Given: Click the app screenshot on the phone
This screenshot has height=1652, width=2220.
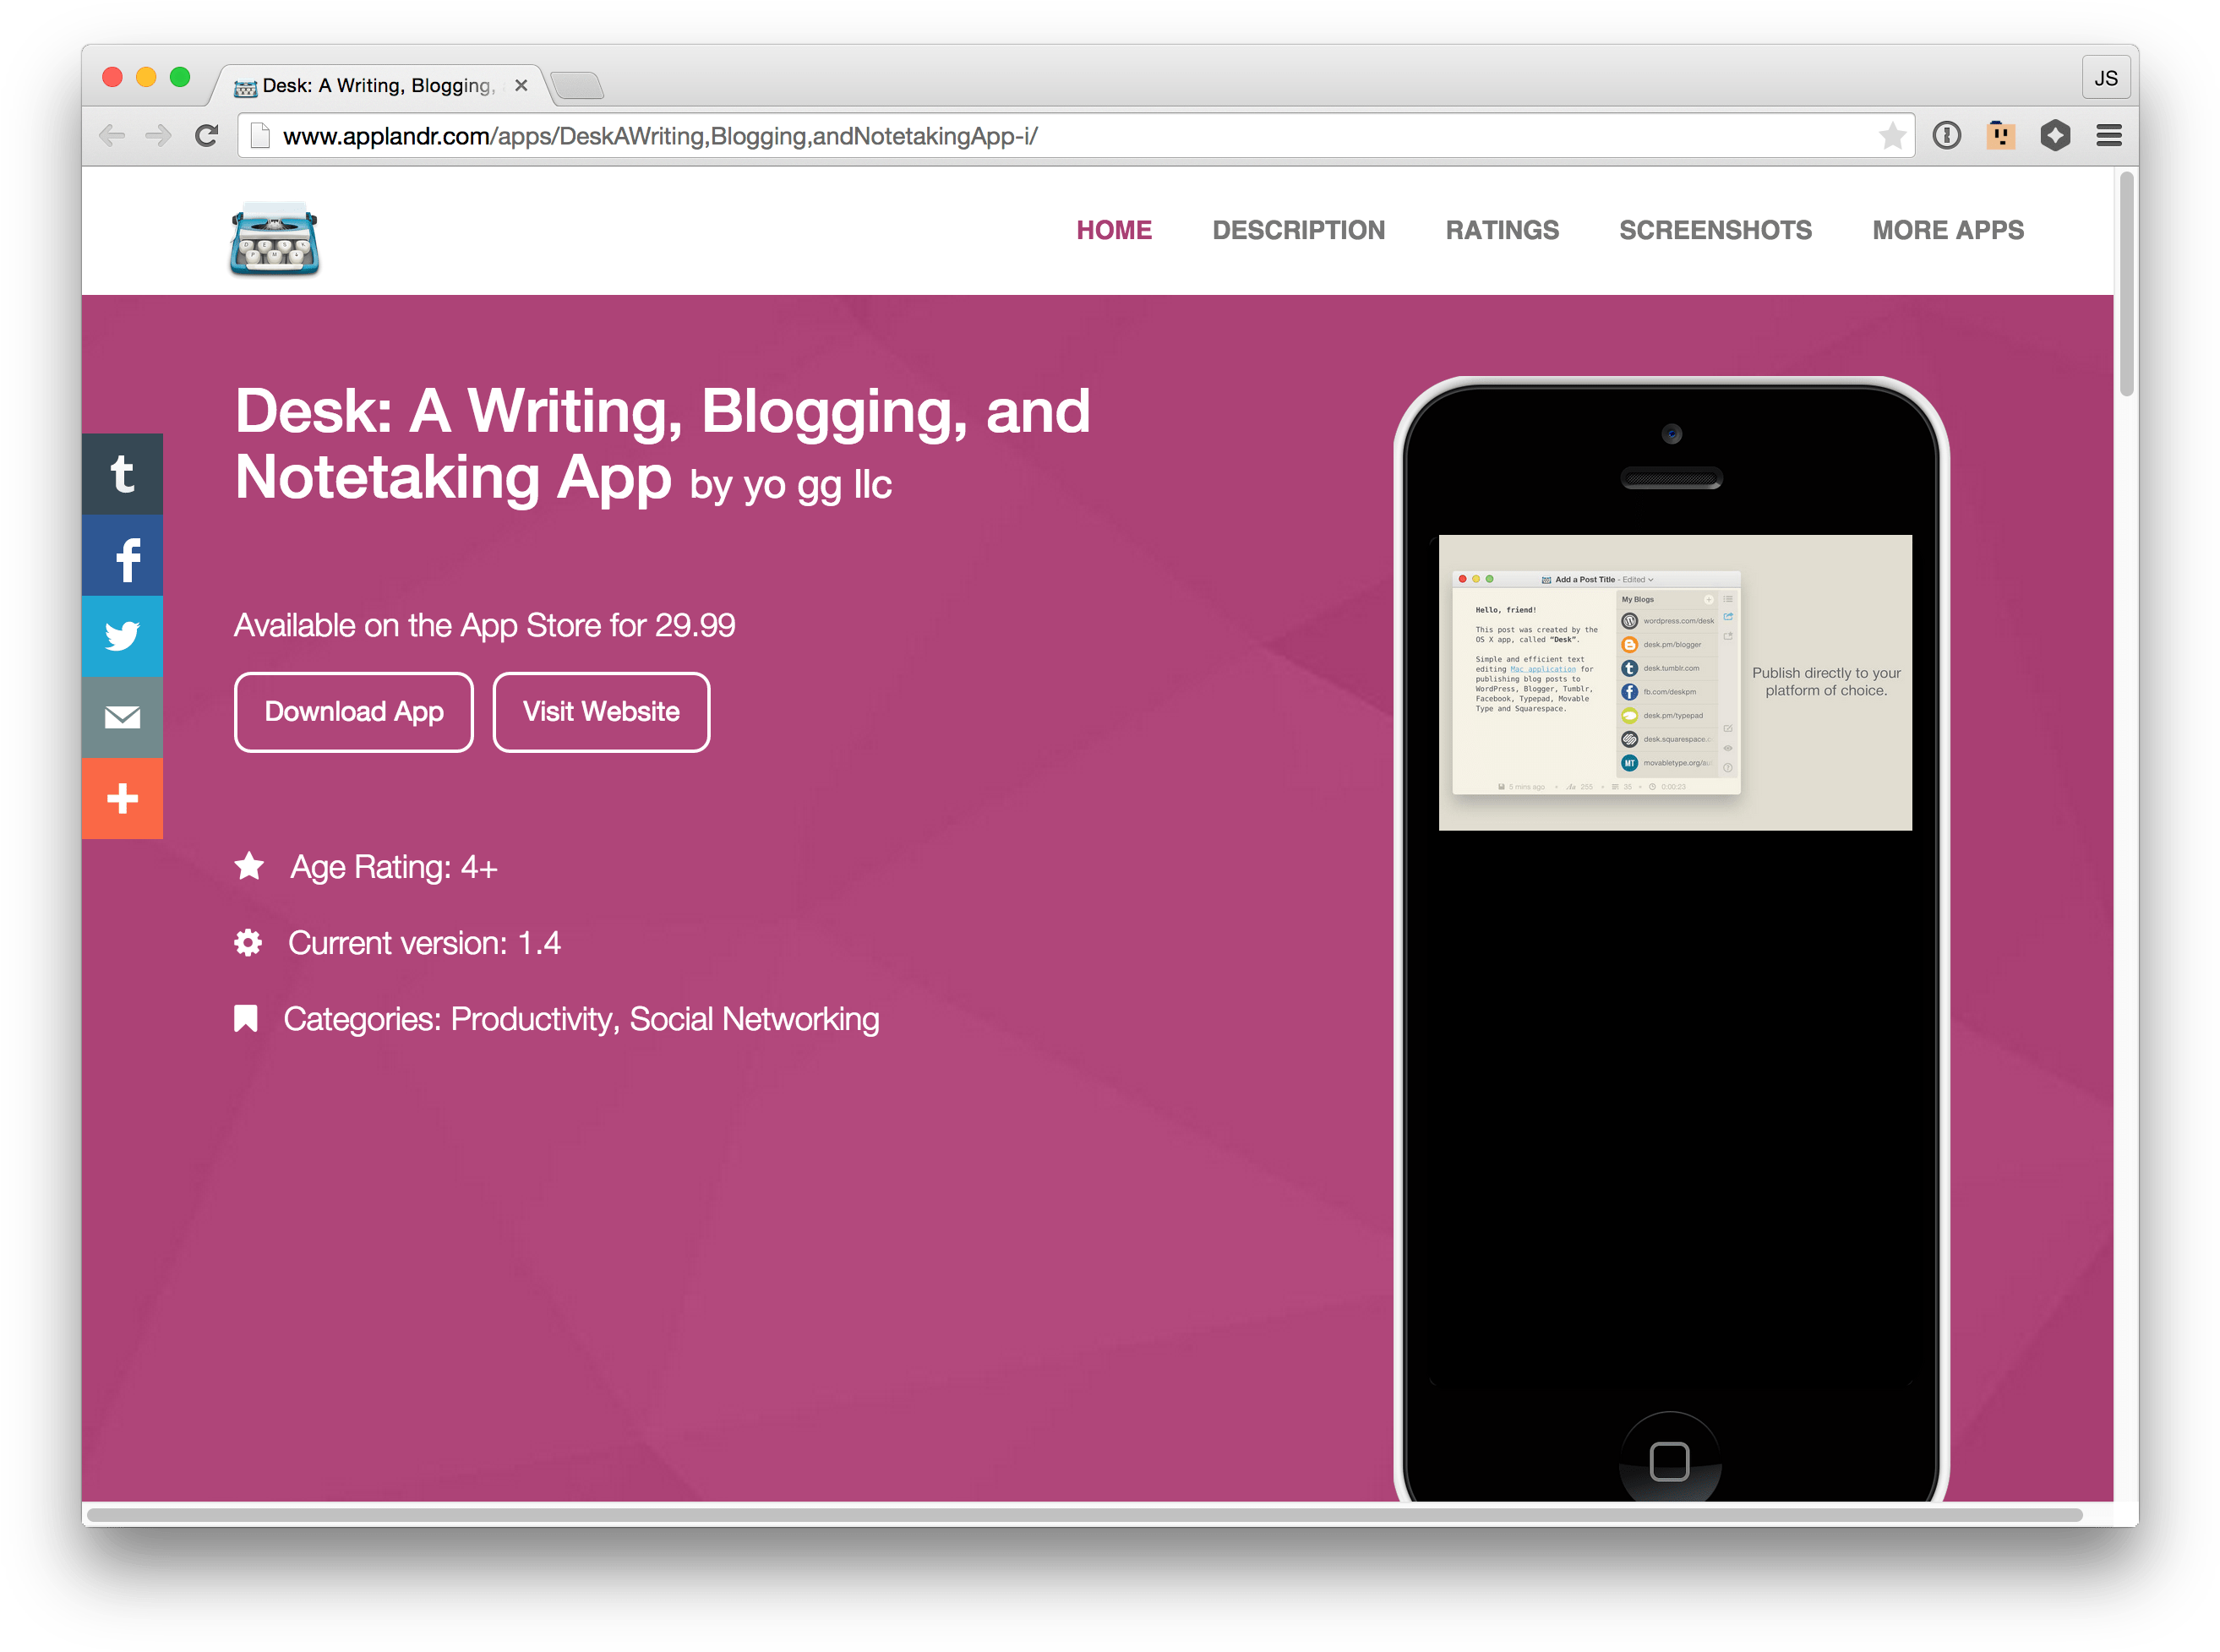Looking at the screenshot, I should [x=1675, y=683].
